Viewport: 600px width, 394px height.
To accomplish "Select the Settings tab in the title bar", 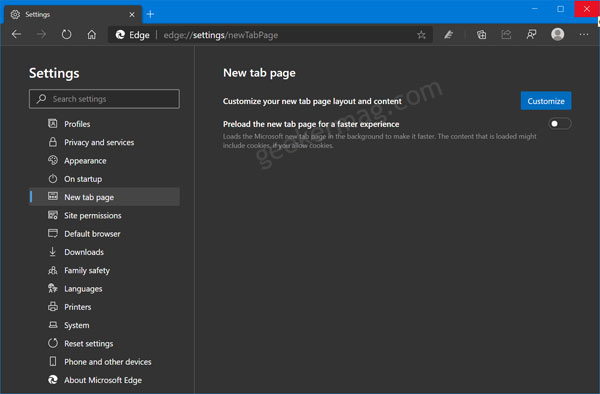I will (x=73, y=15).
